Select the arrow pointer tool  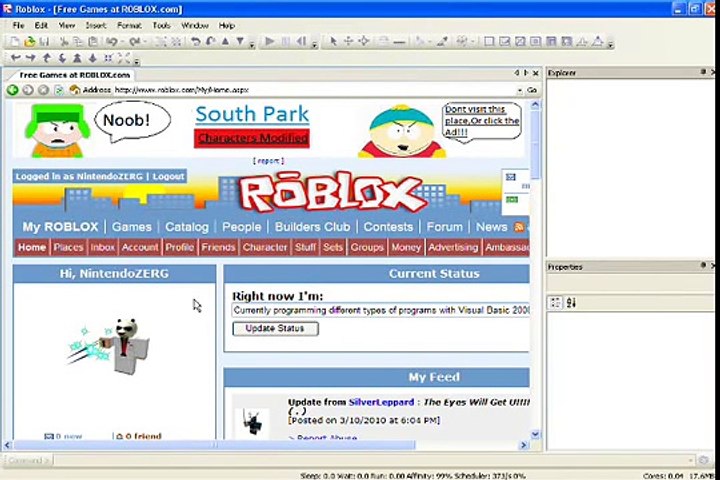(x=333, y=42)
